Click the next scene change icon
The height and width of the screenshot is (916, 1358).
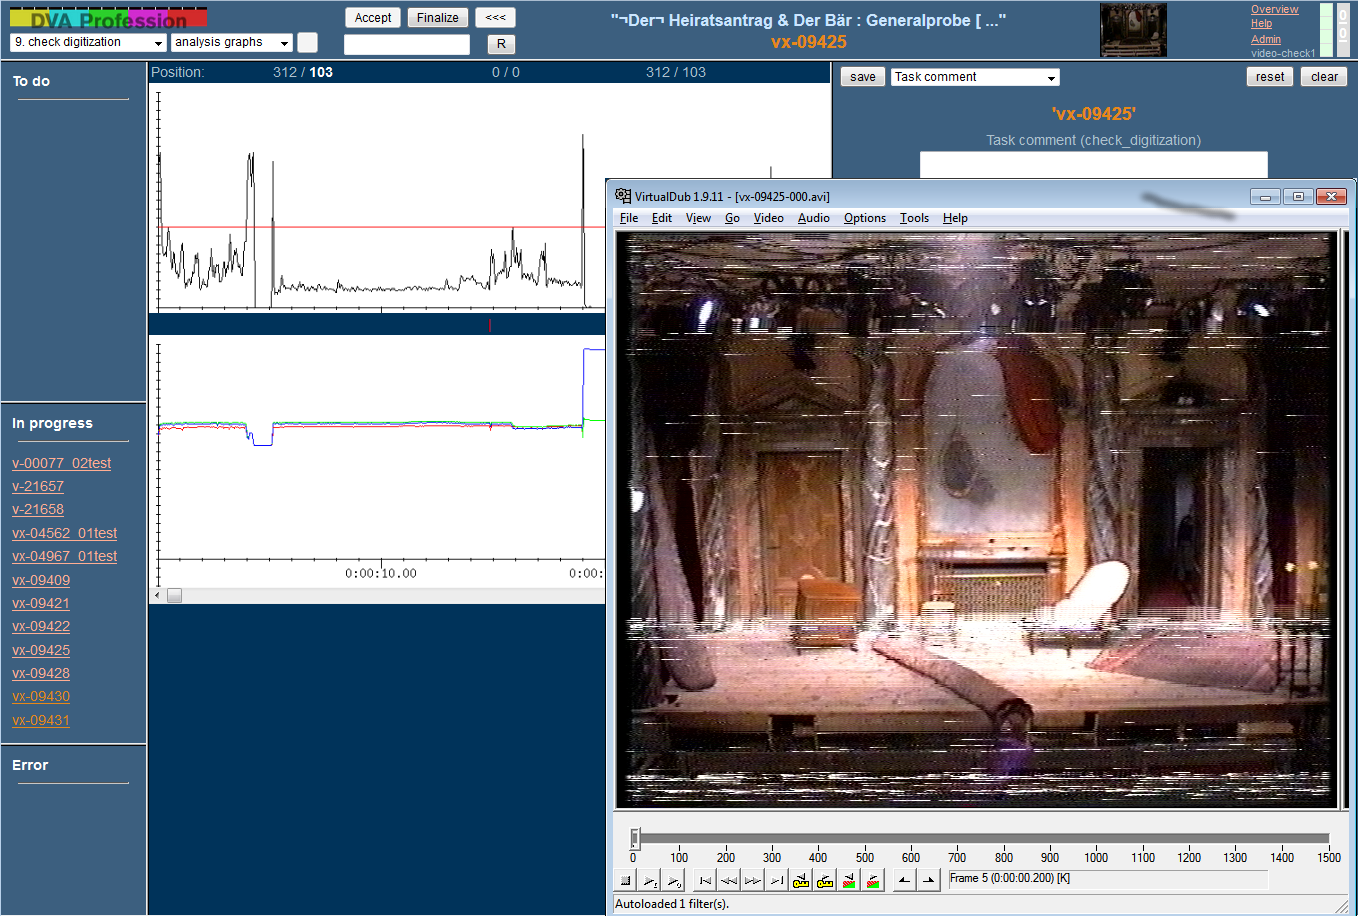(873, 880)
